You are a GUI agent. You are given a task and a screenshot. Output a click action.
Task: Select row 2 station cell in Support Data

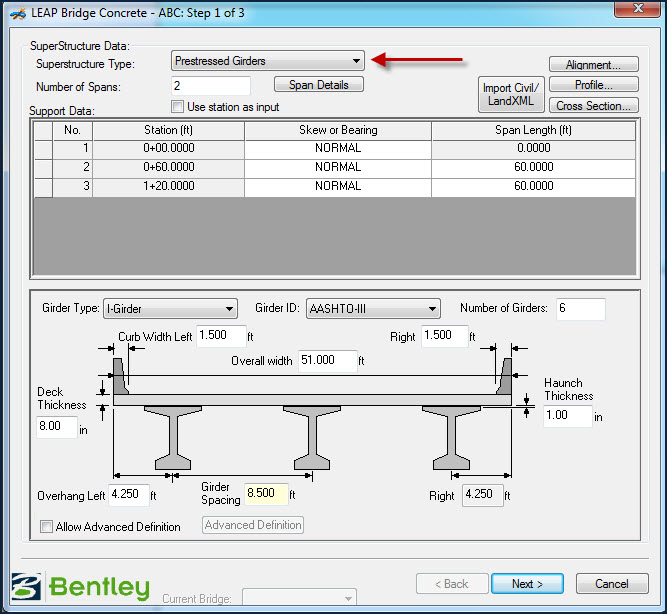[x=168, y=167]
